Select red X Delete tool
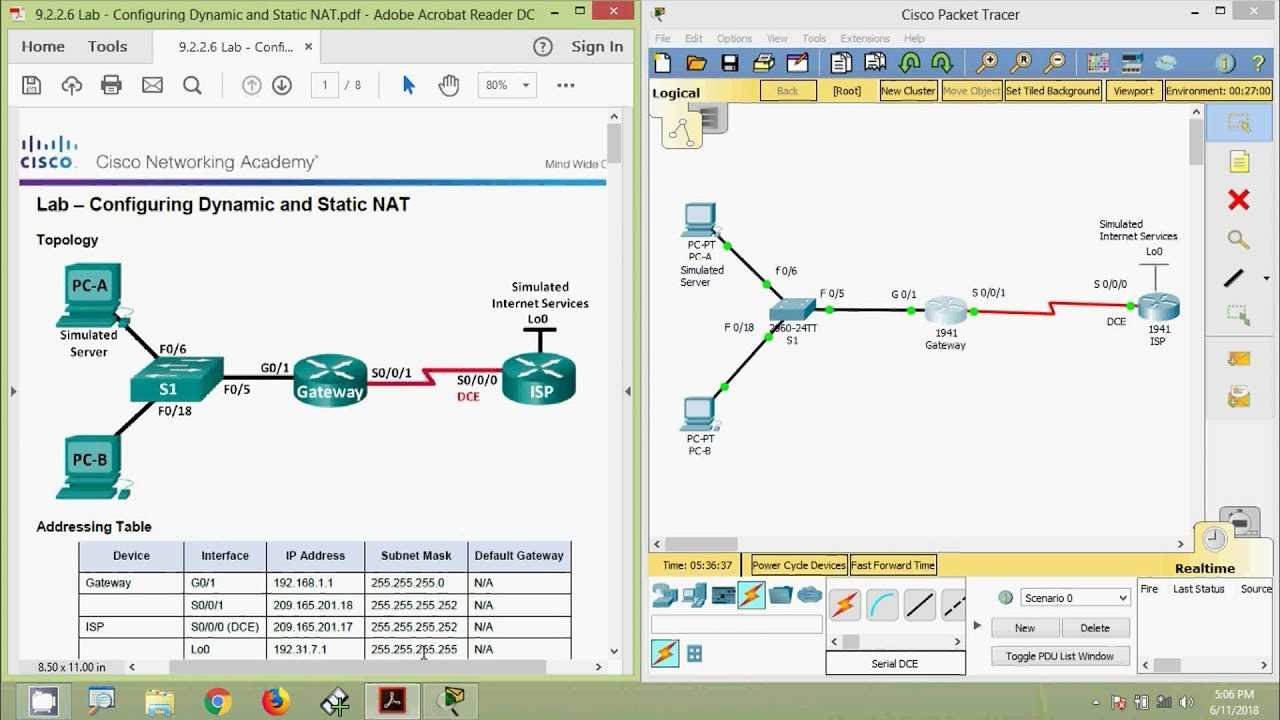 click(x=1239, y=201)
